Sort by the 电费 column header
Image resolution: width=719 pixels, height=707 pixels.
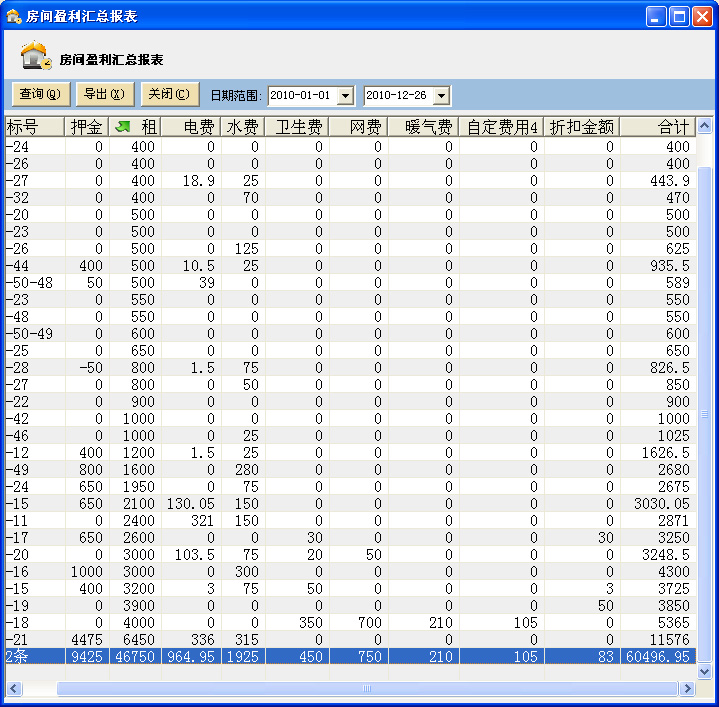[x=191, y=127]
